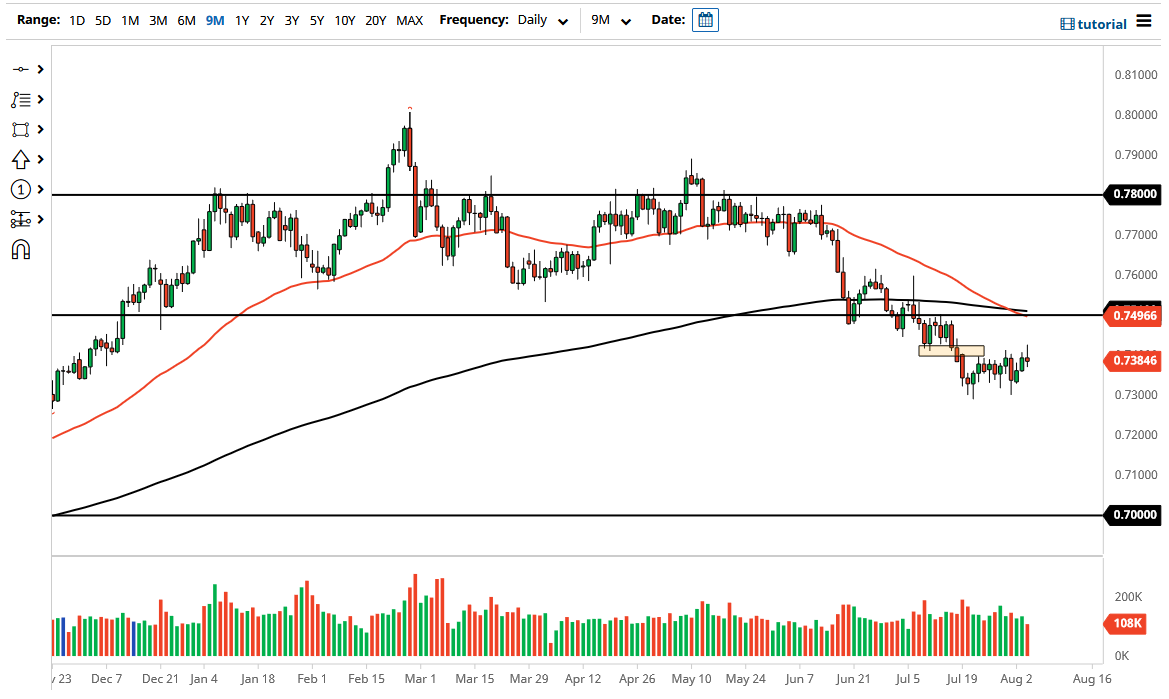
Task: Toggle the magnet snap tool
Action: click(20, 249)
